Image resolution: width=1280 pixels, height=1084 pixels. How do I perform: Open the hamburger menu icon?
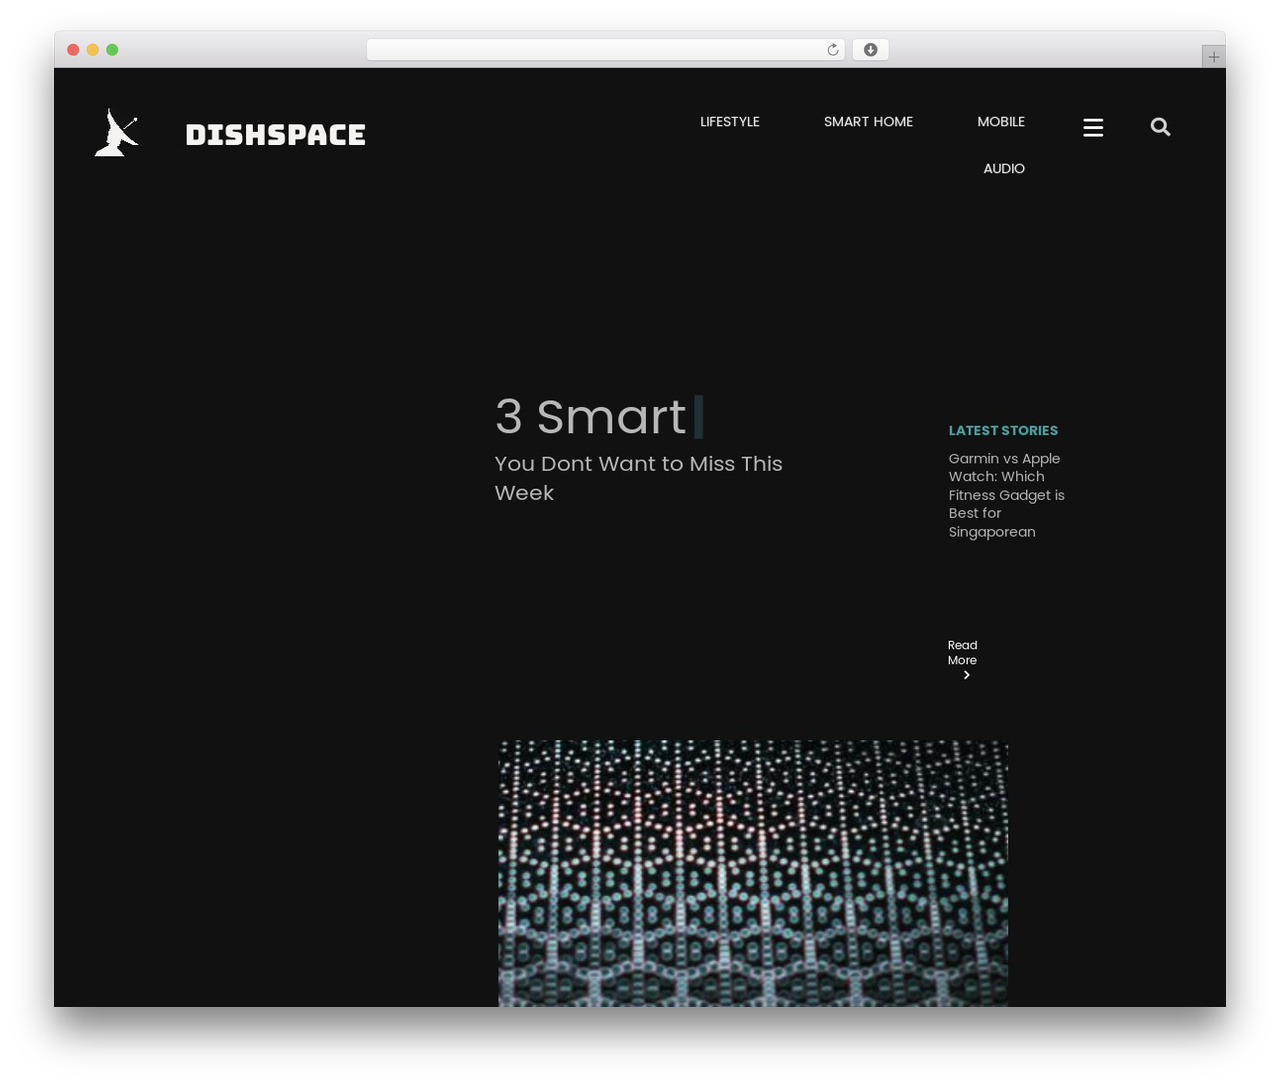(1093, 127)
